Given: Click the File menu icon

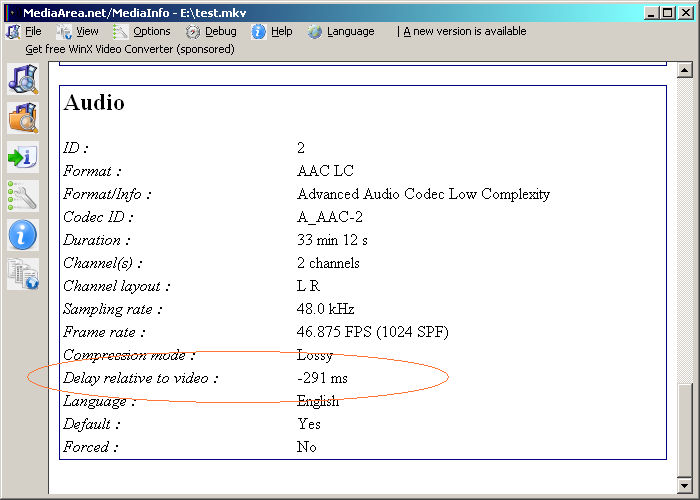Looking at the screenshot, I should tap(13, 32).
